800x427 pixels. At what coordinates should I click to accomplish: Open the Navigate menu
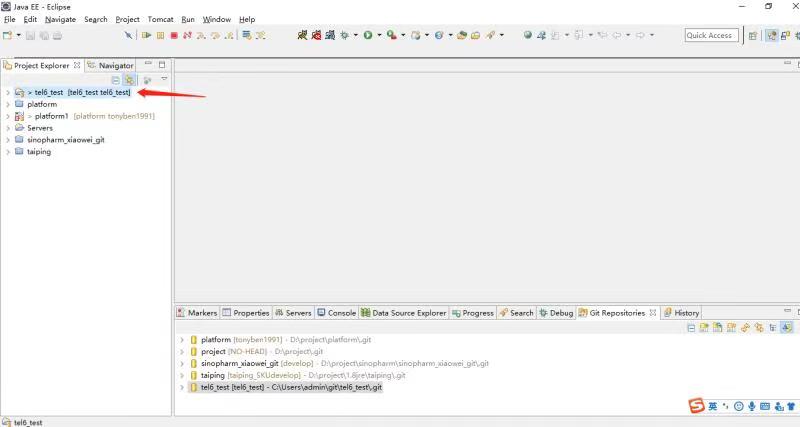pyautogui.click(x=60, y=19)
